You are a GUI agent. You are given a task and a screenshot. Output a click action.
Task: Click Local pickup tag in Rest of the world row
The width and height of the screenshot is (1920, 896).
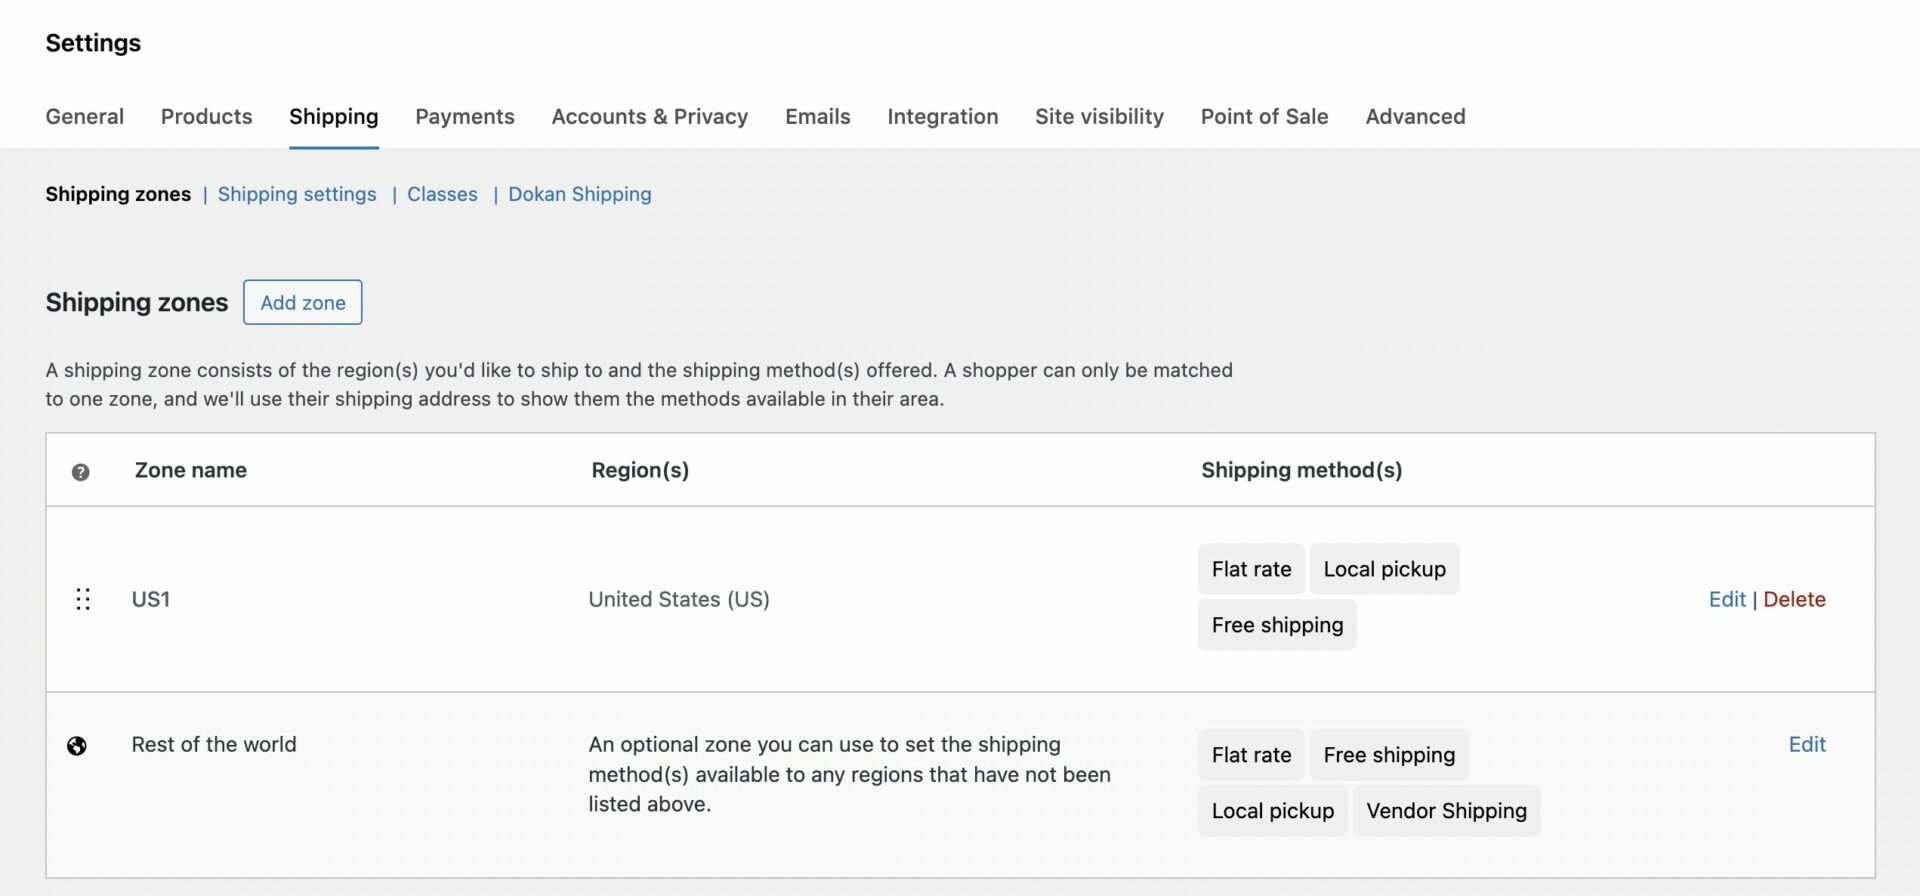(x=1273, y=811)
